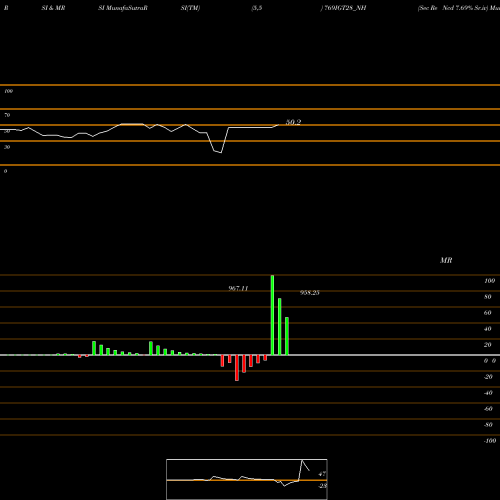500x500 pixels.
Task: Click the 7691GT28_NH symbol title text
Action: 345,8
